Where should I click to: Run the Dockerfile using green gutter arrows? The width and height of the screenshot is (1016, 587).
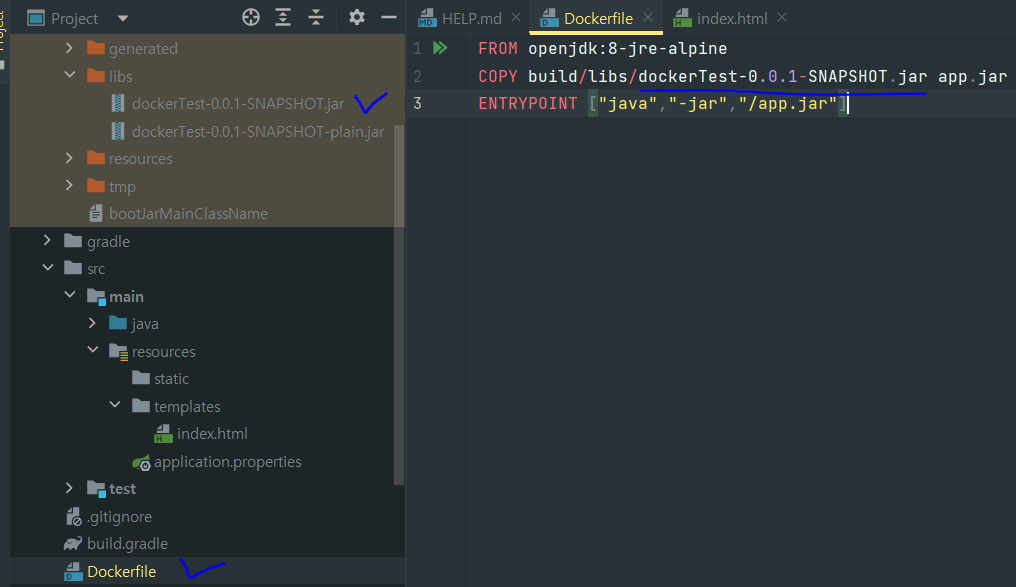pyautogui.click(x=440, y=48)
